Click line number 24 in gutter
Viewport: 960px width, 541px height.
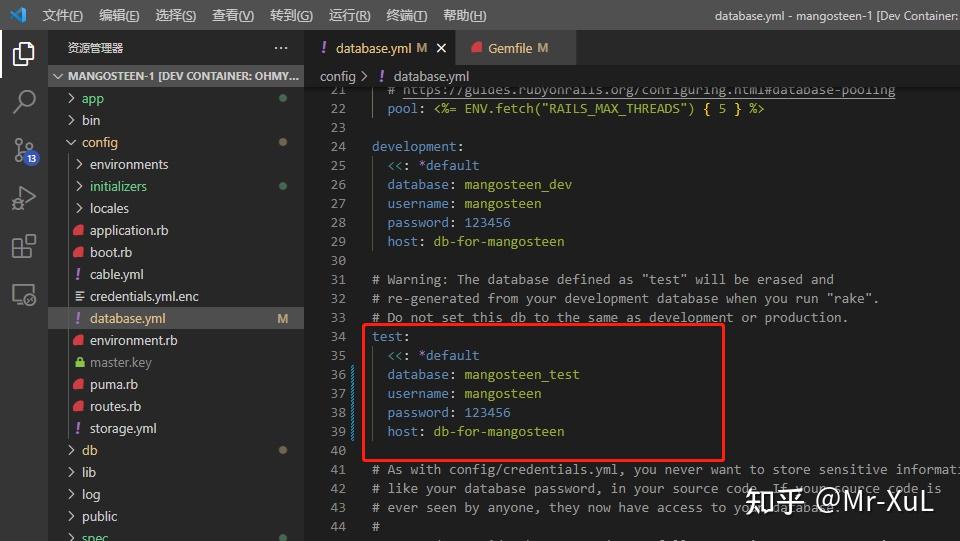pos(339,146)
